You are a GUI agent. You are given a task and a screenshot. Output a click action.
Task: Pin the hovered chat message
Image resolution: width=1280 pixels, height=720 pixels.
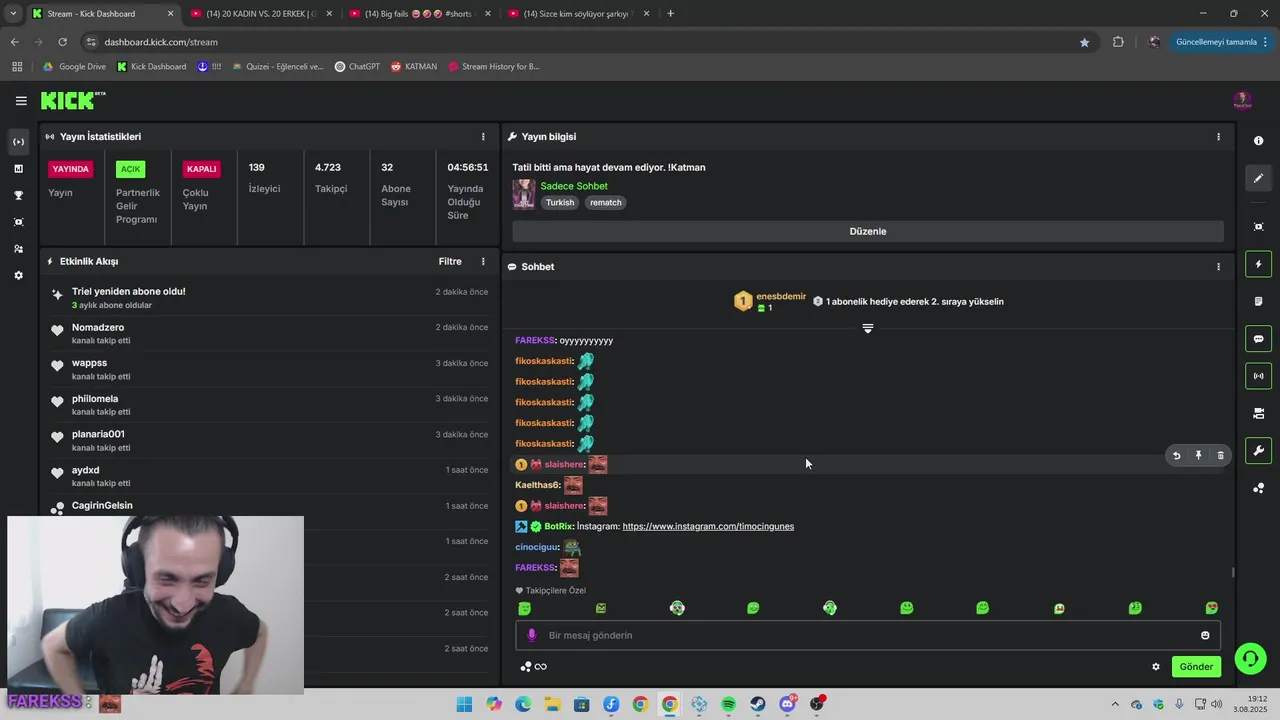pos(1198,456)
